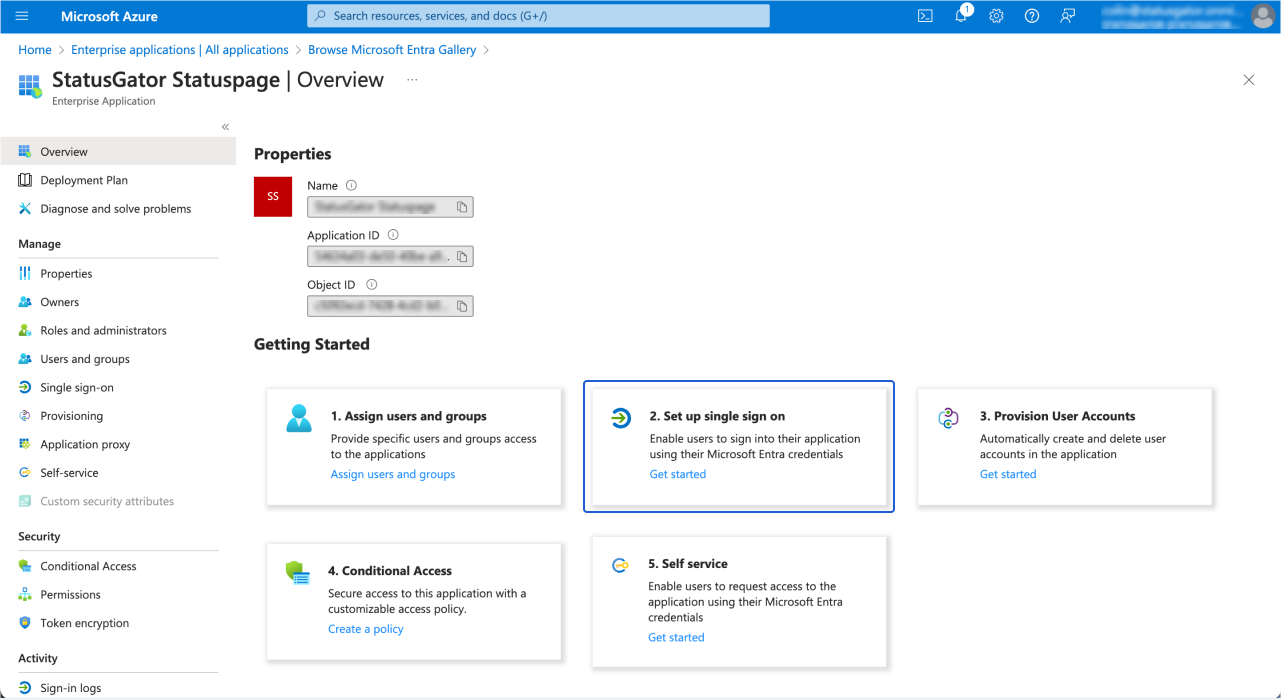Click the ellipsis beside the Overview title
1281x700 pixels.
pos(412,80)
